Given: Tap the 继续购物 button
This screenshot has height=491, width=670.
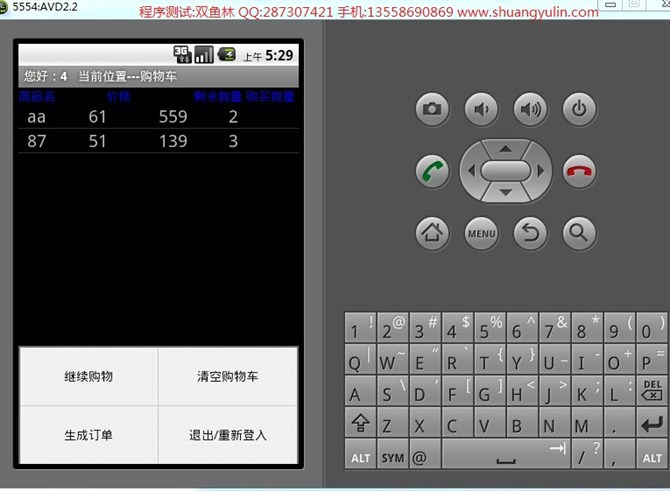Looking at the screenshot, I should pos(88,376).
